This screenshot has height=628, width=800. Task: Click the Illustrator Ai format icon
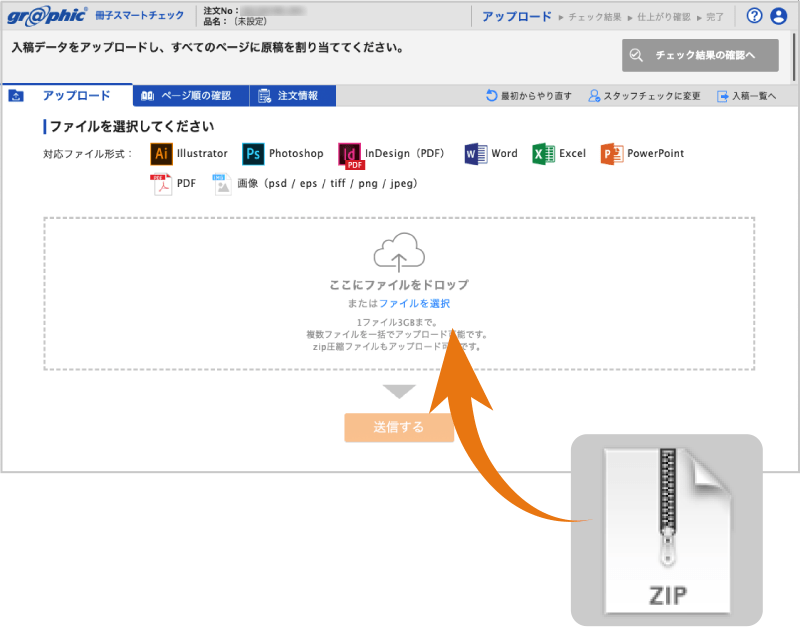click(161, 154)
